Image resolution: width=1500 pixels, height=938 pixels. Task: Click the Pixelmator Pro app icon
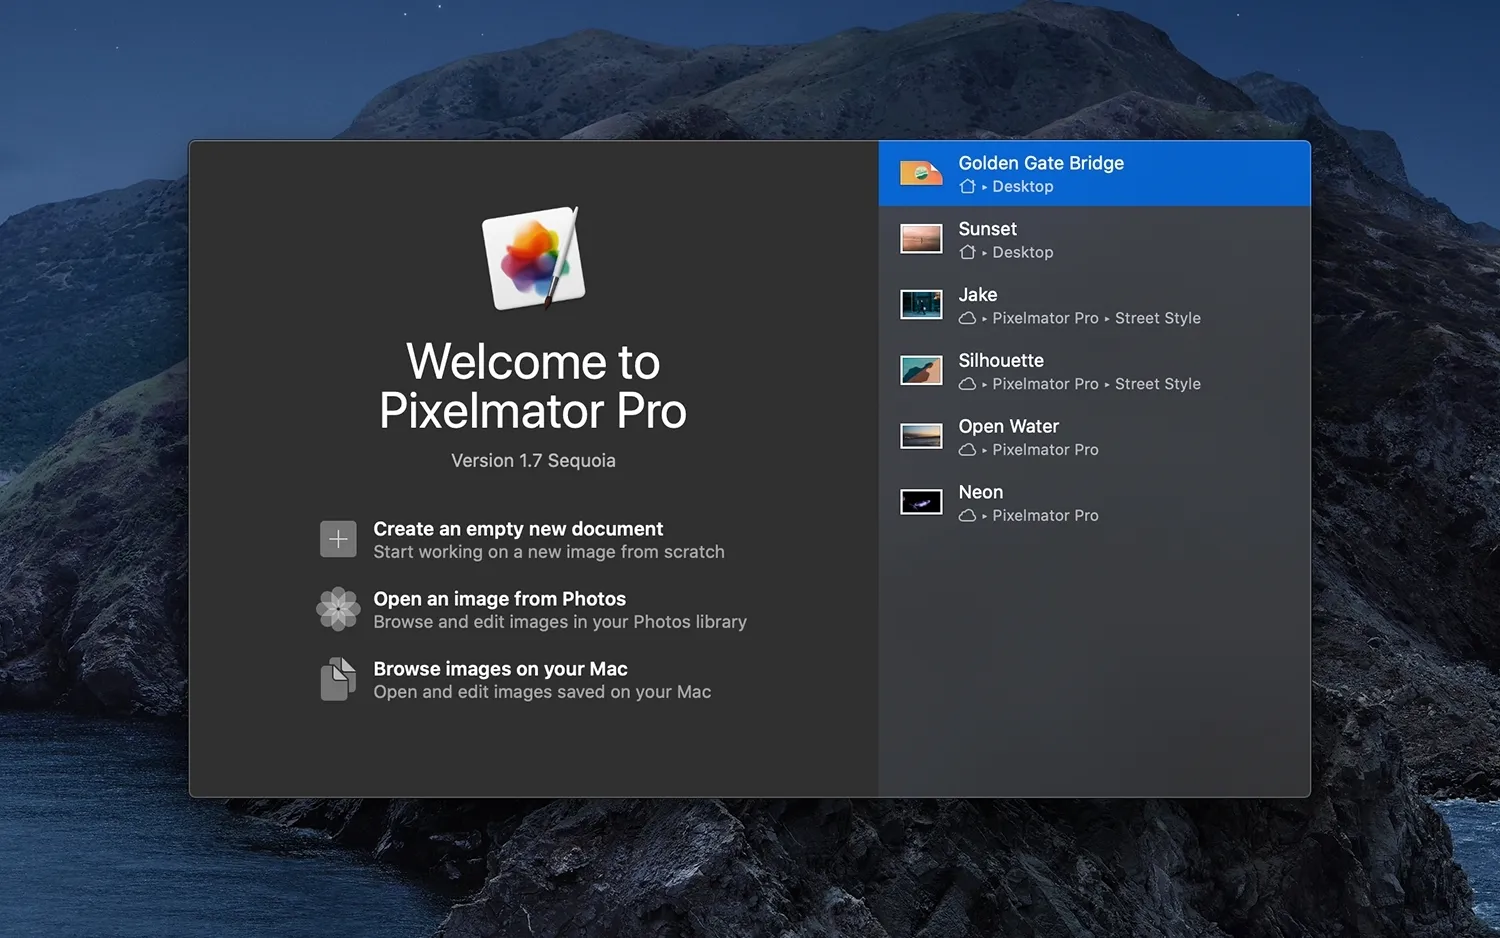point(532,259)
